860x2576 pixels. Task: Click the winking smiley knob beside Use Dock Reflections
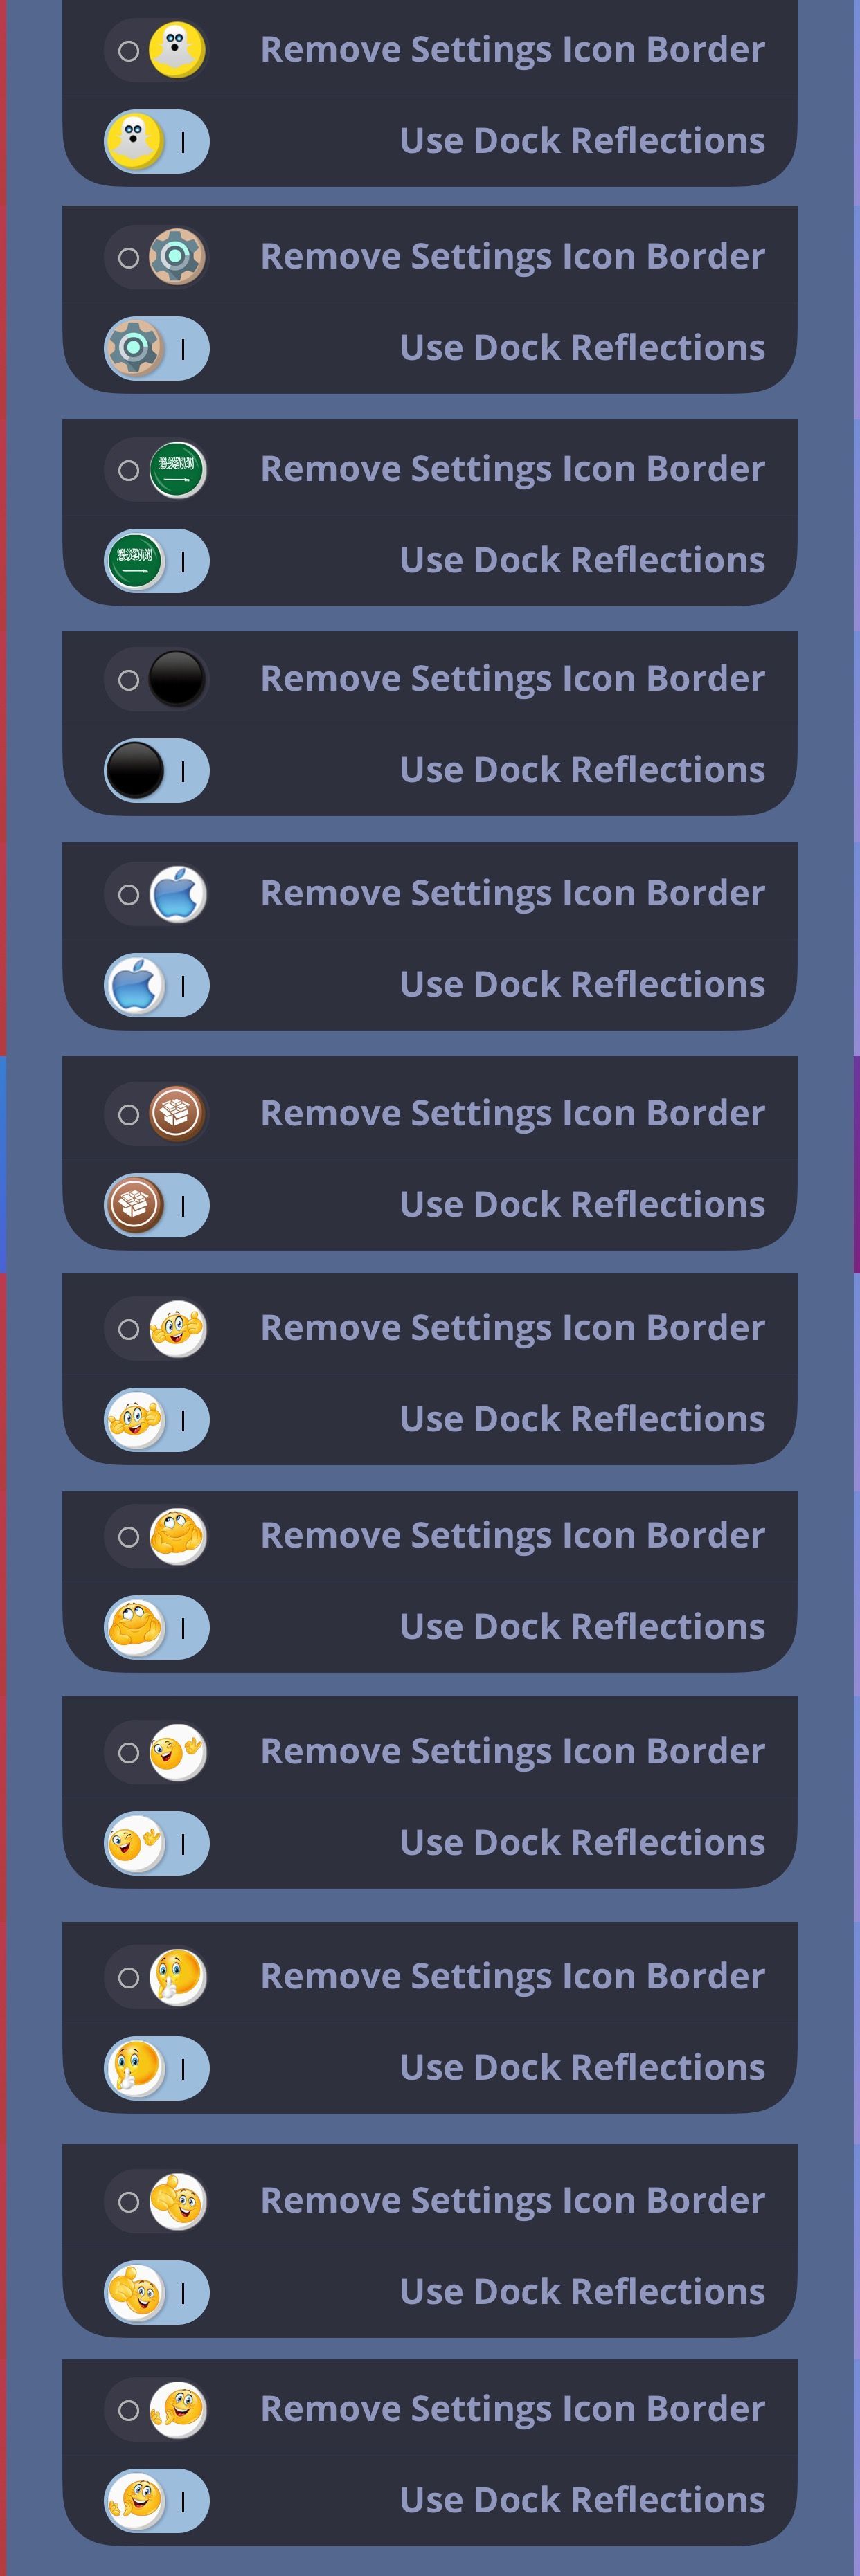coord(134,1843)
